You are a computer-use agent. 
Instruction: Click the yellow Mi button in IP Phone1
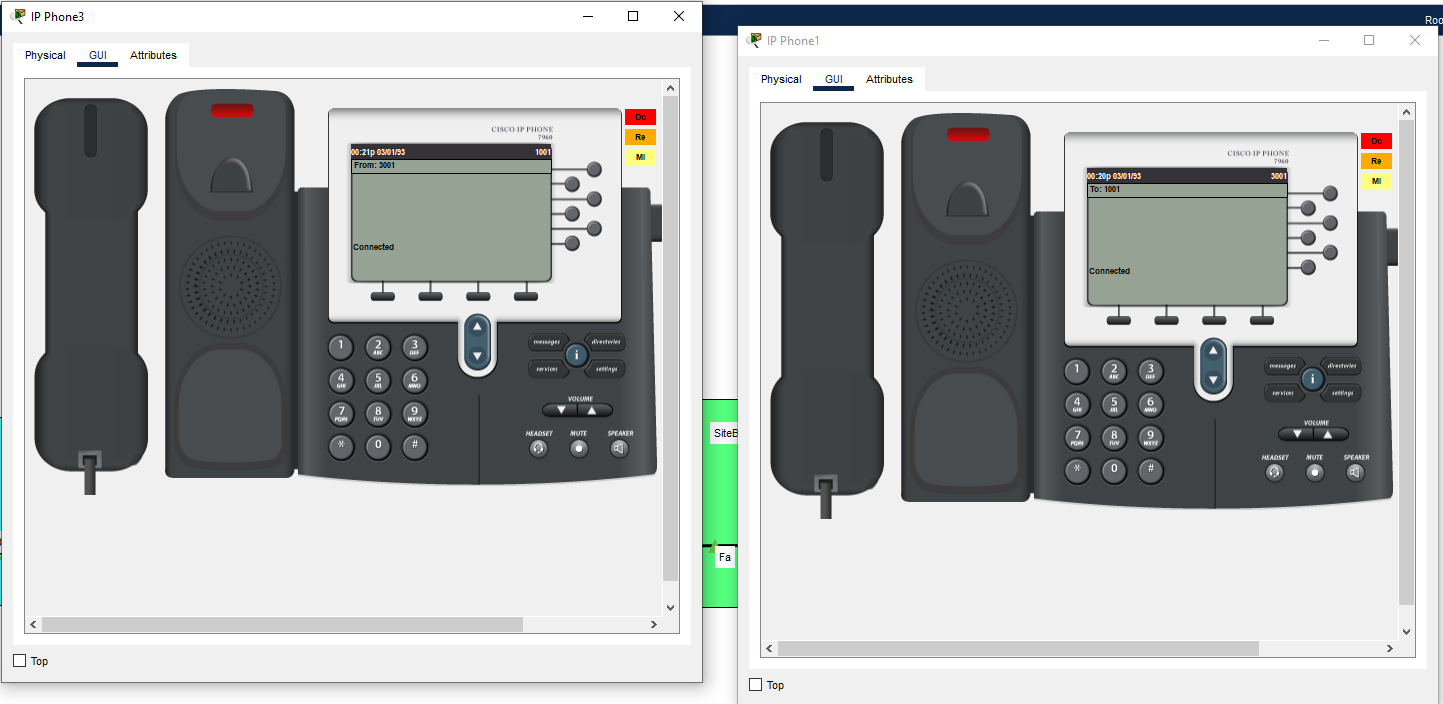pyautogui.click(x=1376, y=181)
